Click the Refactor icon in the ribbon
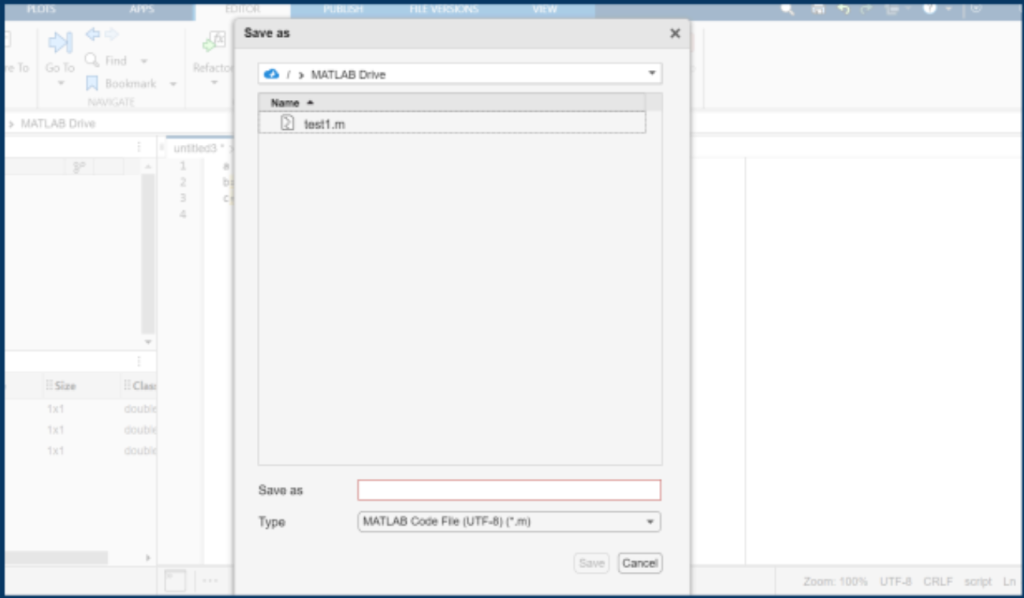The image size is (1024, 598). click(x=213, y=42)
